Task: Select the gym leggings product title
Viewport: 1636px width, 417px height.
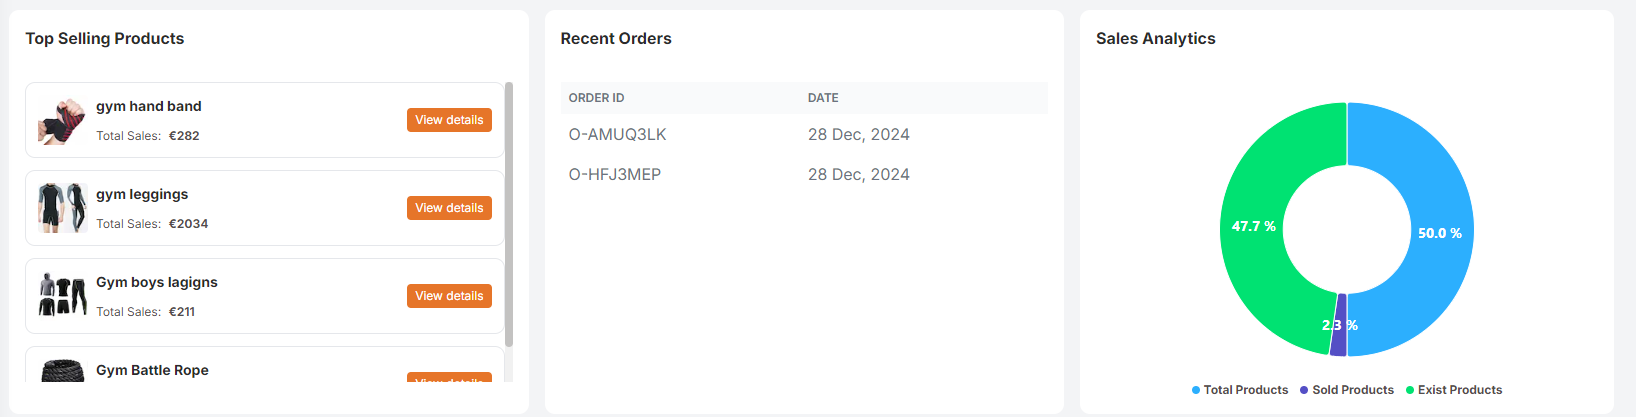Action: 142,194
